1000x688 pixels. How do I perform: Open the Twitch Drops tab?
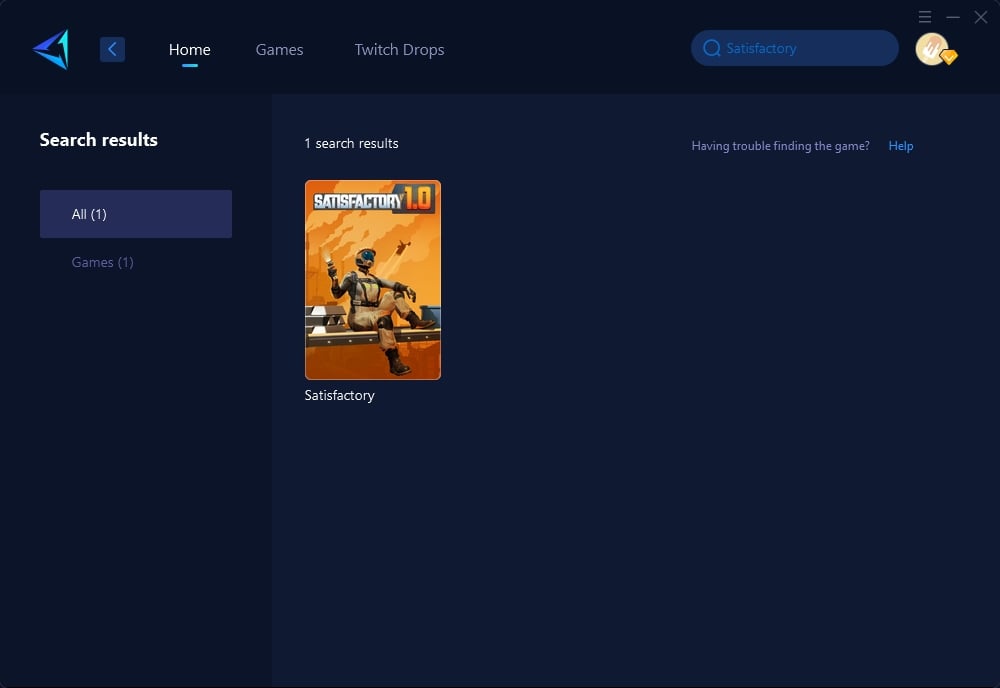[399, 50]
